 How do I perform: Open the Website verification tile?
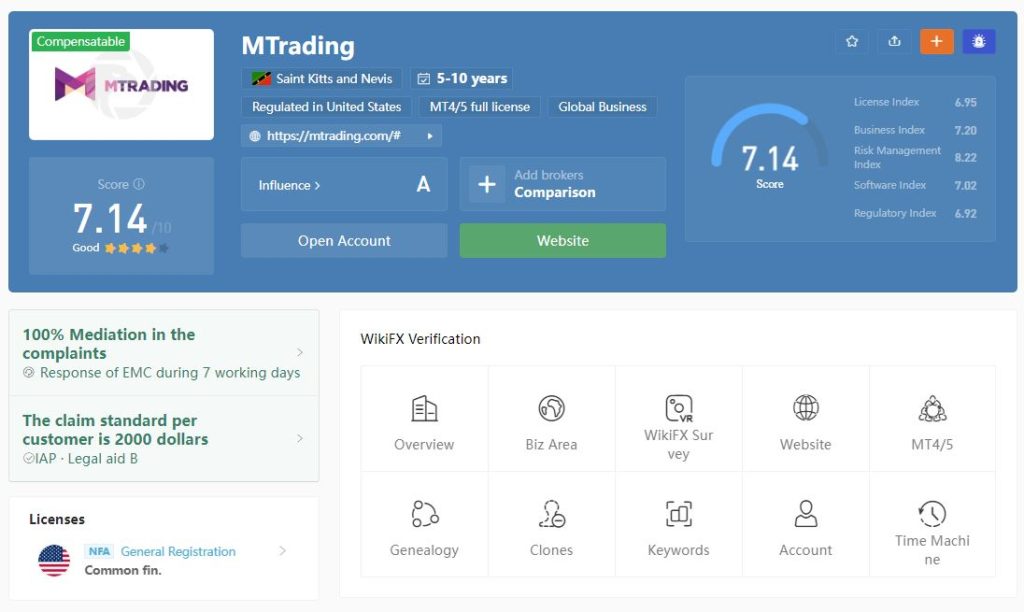coord(805,419)
